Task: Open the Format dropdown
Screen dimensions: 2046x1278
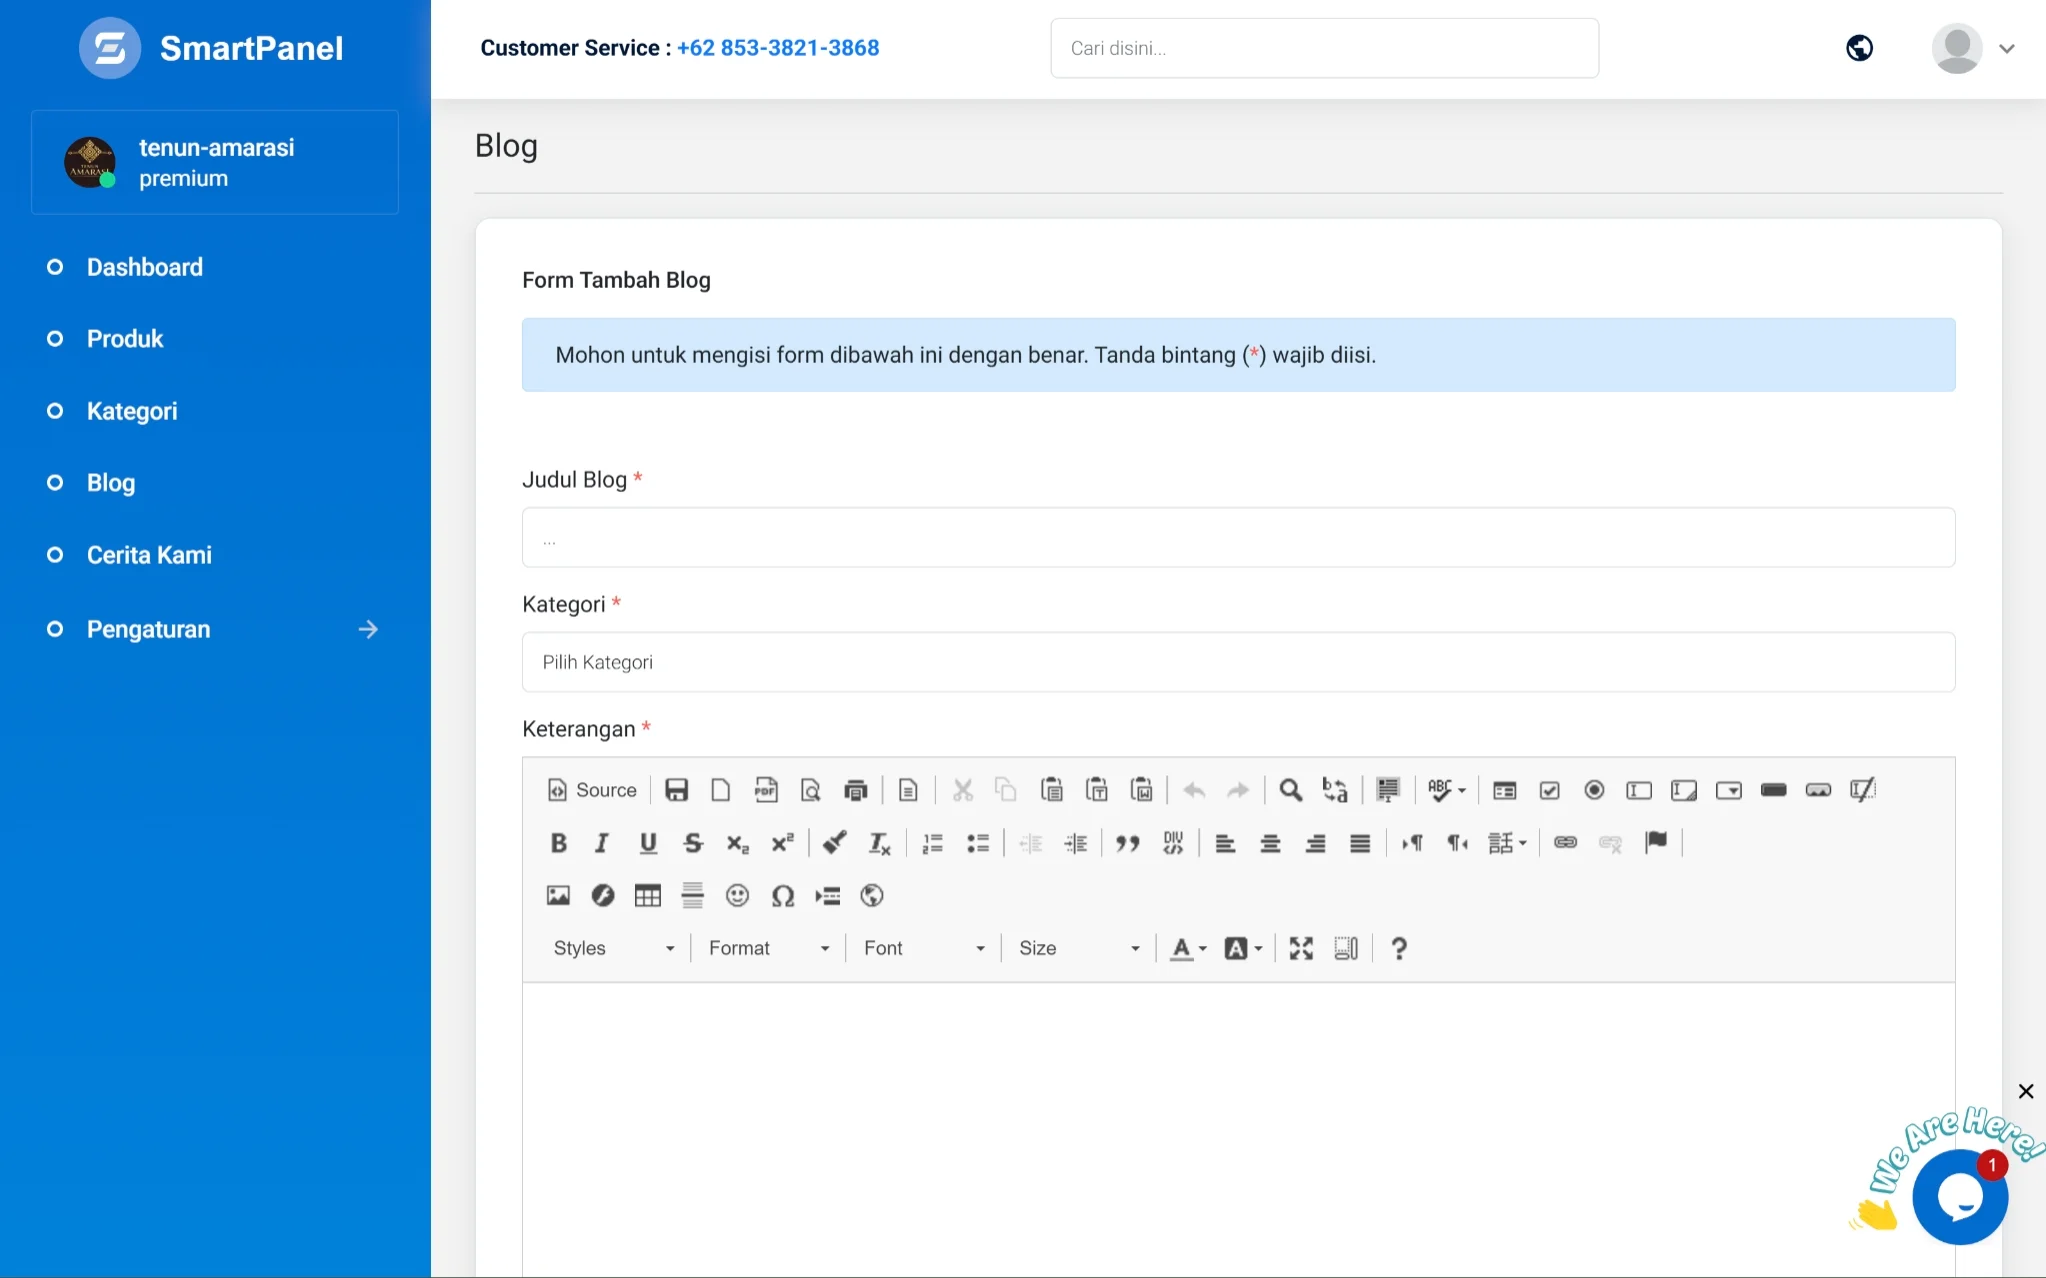Action: point(769,949)
